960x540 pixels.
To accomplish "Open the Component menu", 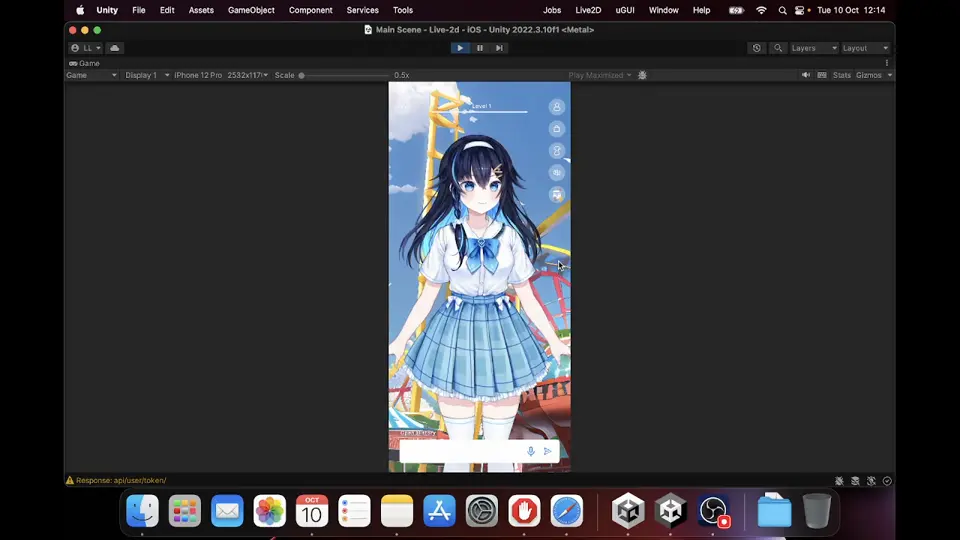I will (x=310, y=10).
